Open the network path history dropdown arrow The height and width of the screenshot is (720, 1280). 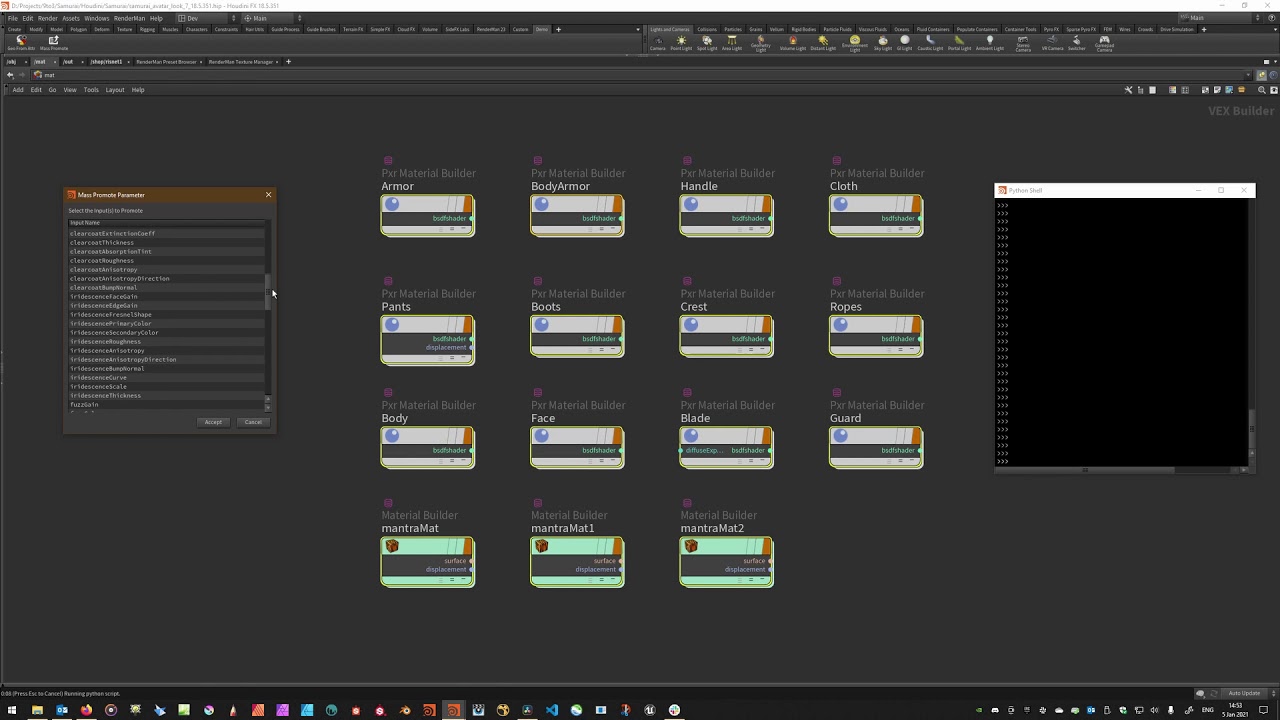click(1249, 75)
